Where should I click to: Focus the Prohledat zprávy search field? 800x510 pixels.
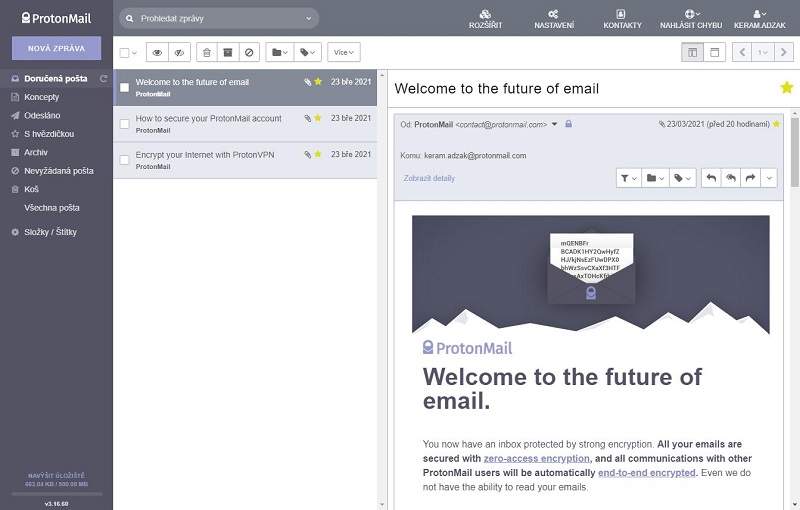pos(219,18)
